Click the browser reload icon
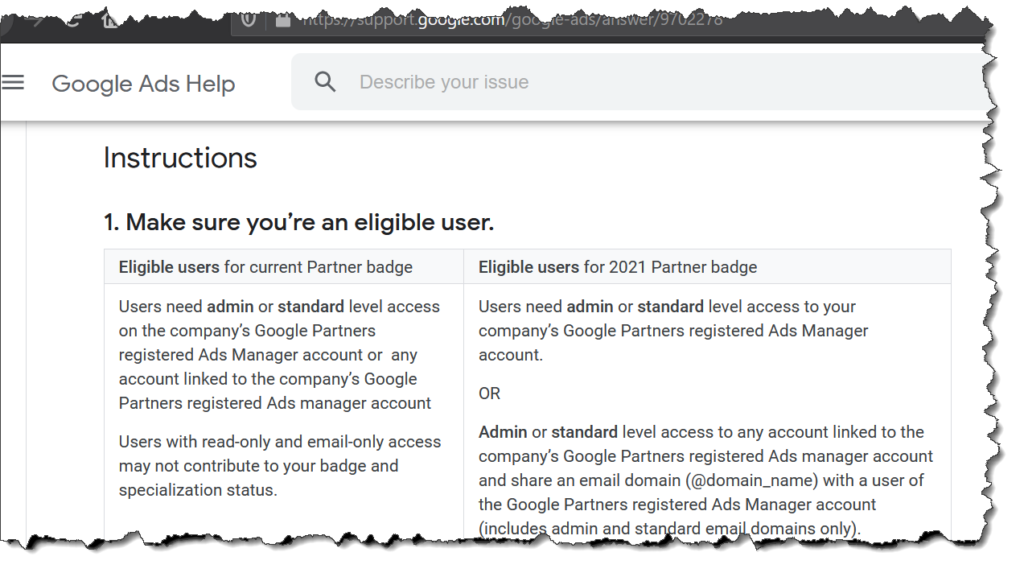Image resolution: width=1024 pixels, height=581 pixels. [73, 22]
